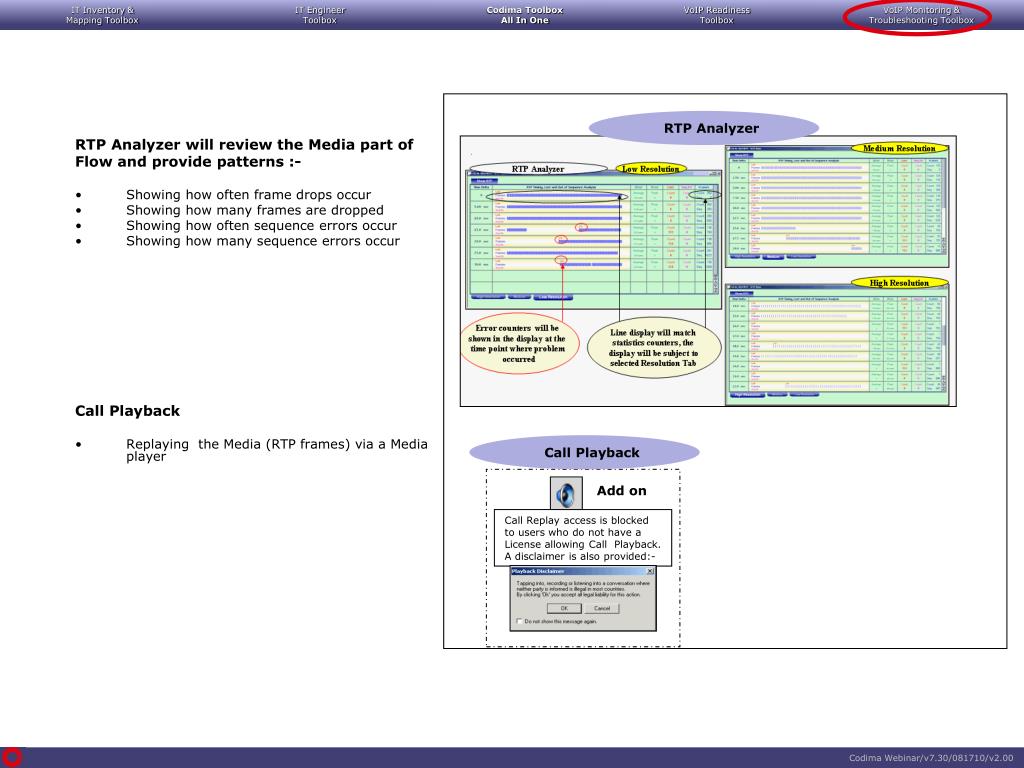Image resolution: width=1024 pixels, height=768 pixels.
Task: Click 'Showing how many frames are dropped'
Action: pos(255,210)
